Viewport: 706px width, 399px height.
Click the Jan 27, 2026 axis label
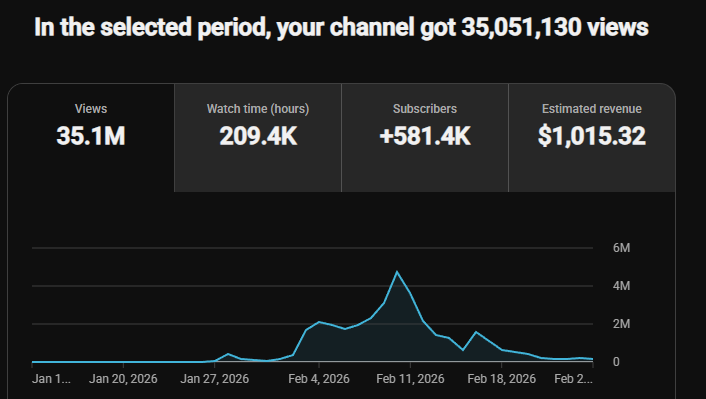pyautogui.click(x=214, y=379)
